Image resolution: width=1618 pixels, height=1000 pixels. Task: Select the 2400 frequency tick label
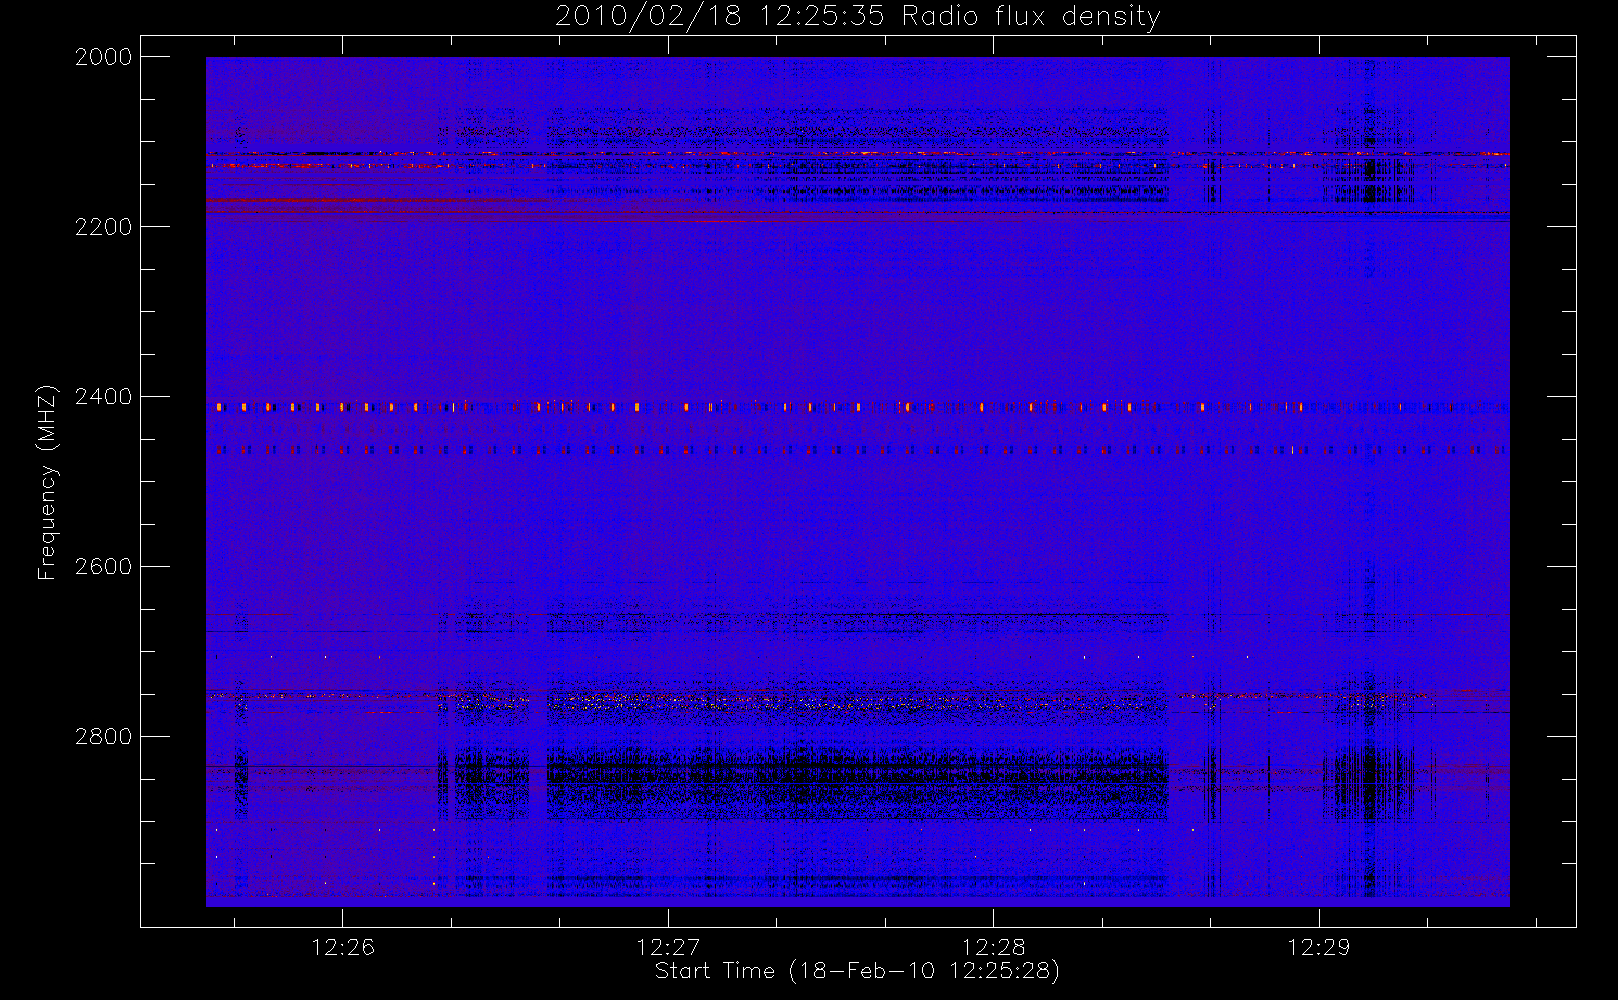point(104,397)
